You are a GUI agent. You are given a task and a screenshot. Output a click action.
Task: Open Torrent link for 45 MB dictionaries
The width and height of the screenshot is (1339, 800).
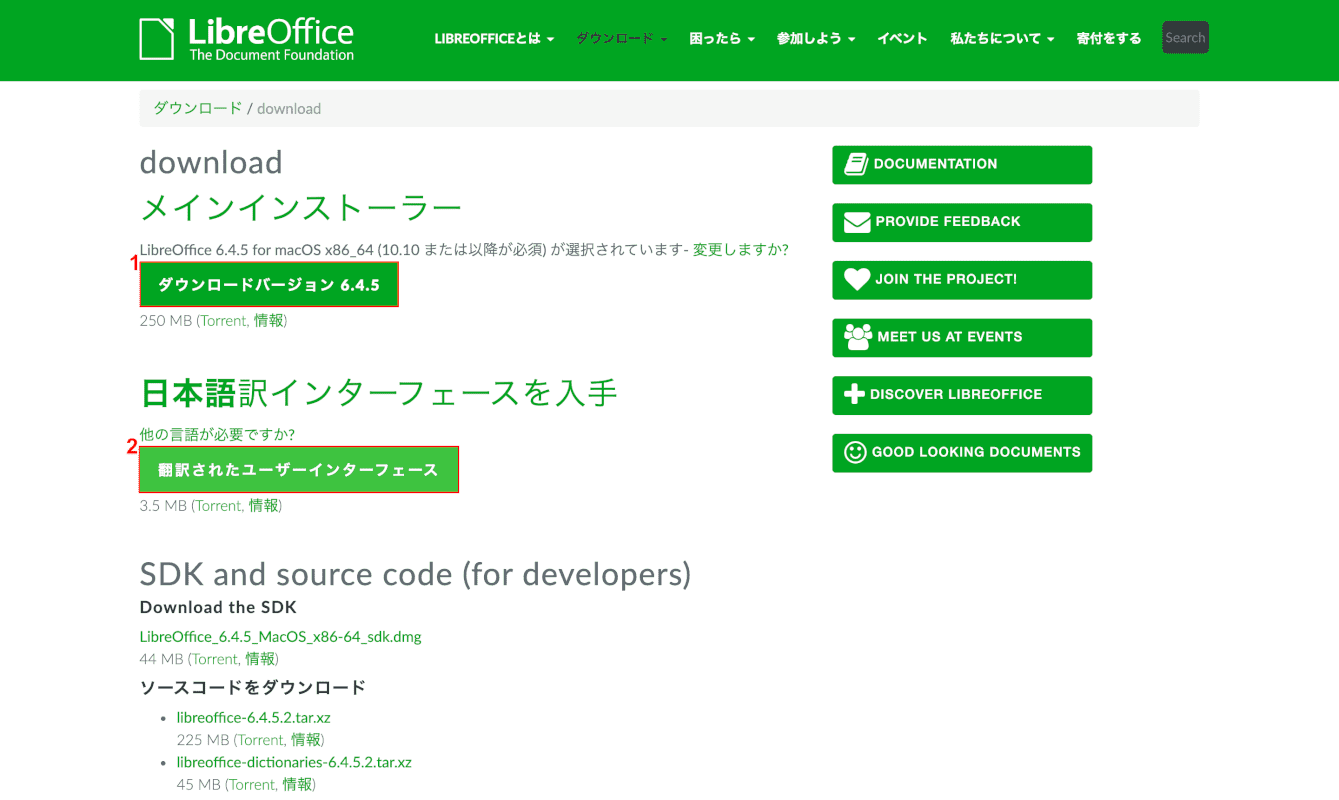point(252,785)
